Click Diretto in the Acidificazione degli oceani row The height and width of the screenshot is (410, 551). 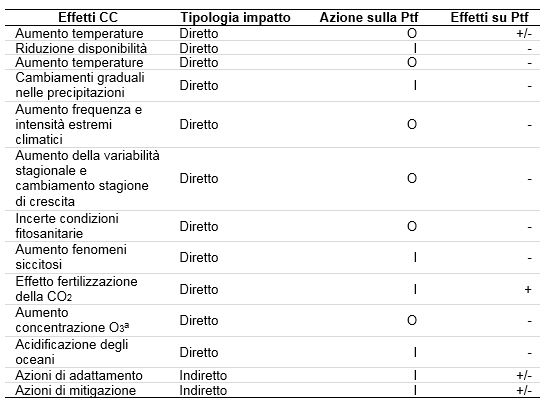199,352
